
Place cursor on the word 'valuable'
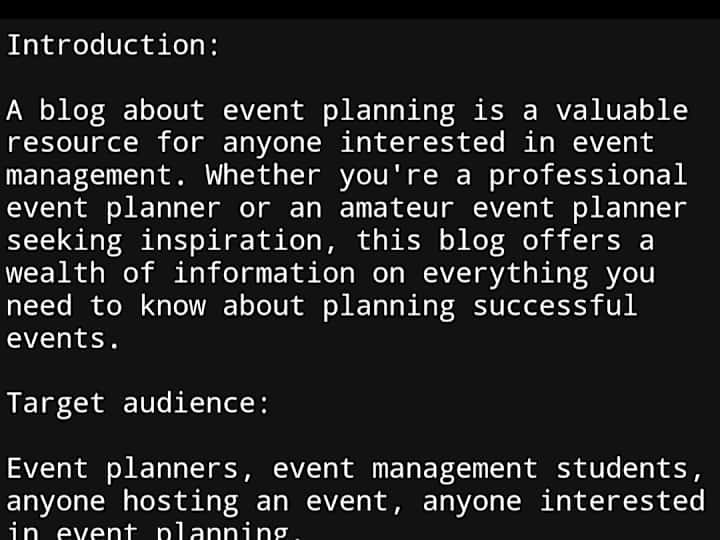pyautogui.click(x=622, y=111)
